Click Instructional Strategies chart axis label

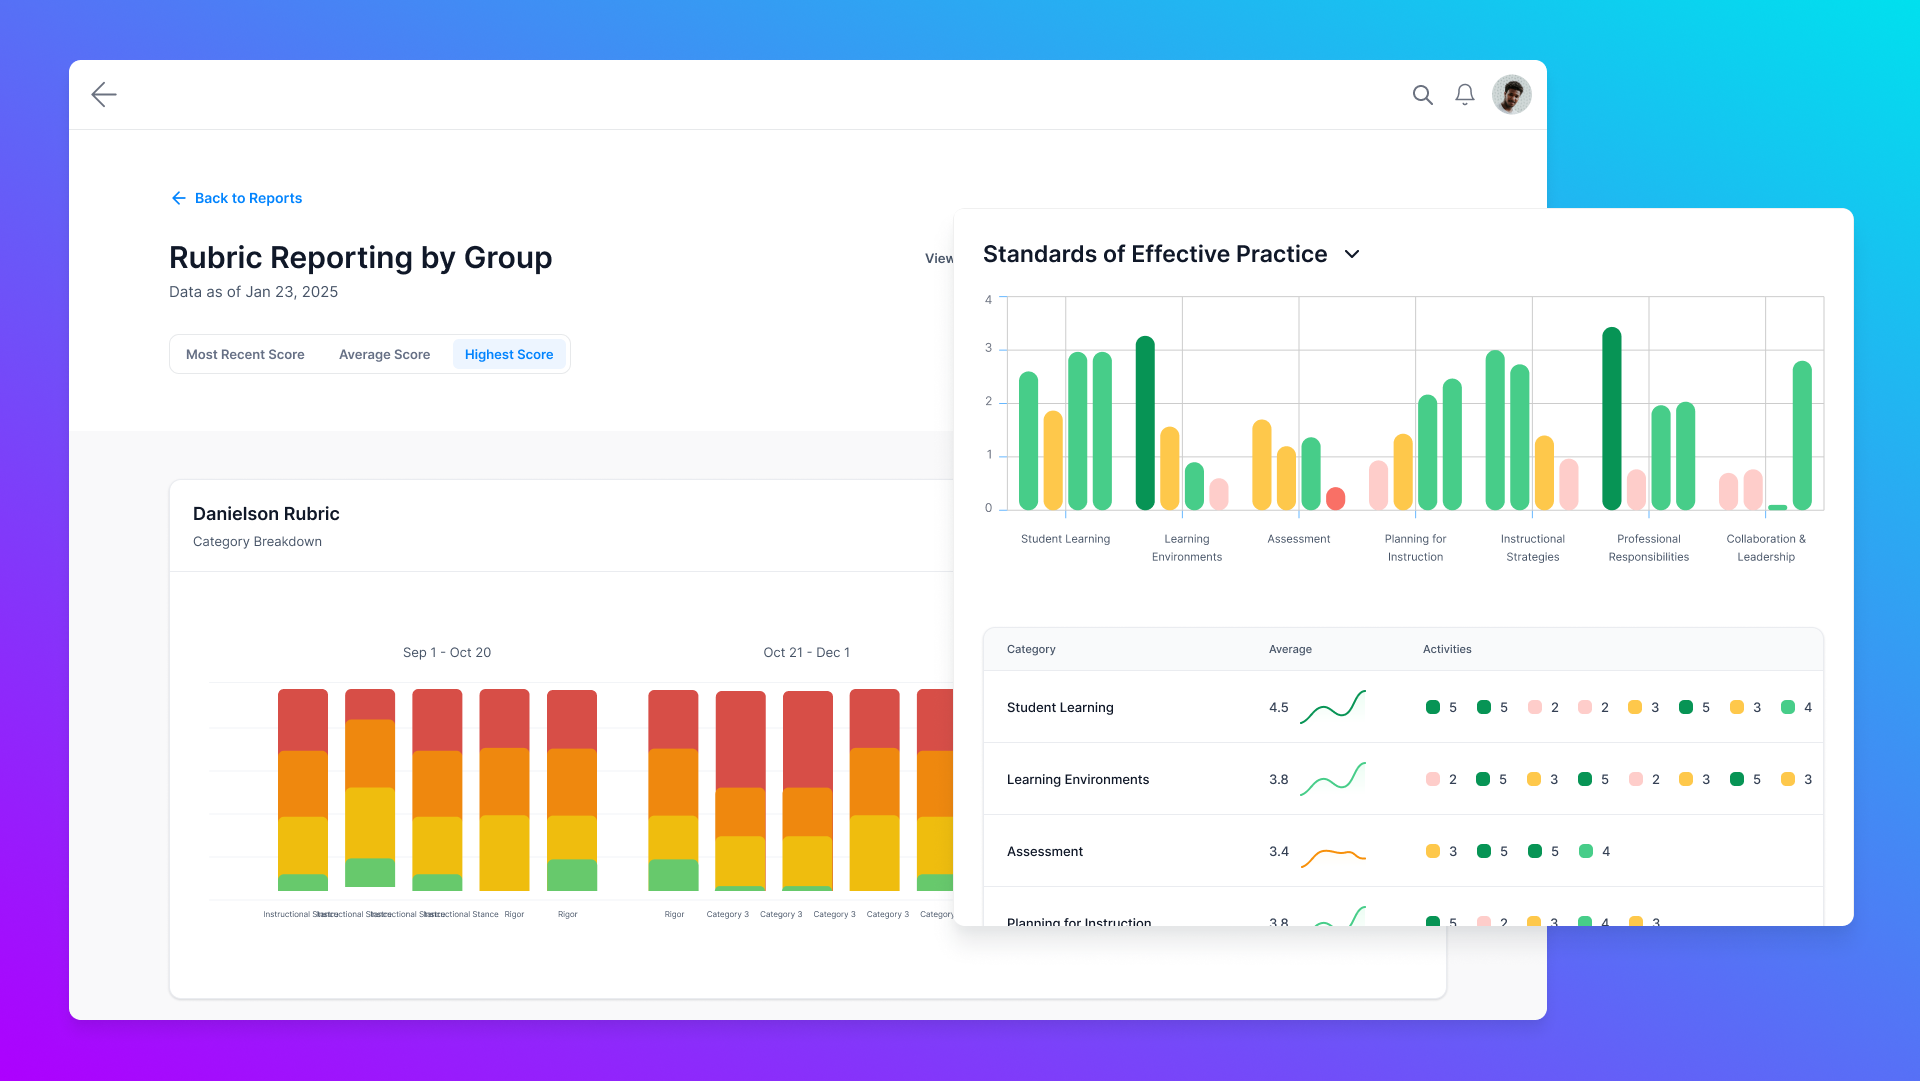point(1533,548)
